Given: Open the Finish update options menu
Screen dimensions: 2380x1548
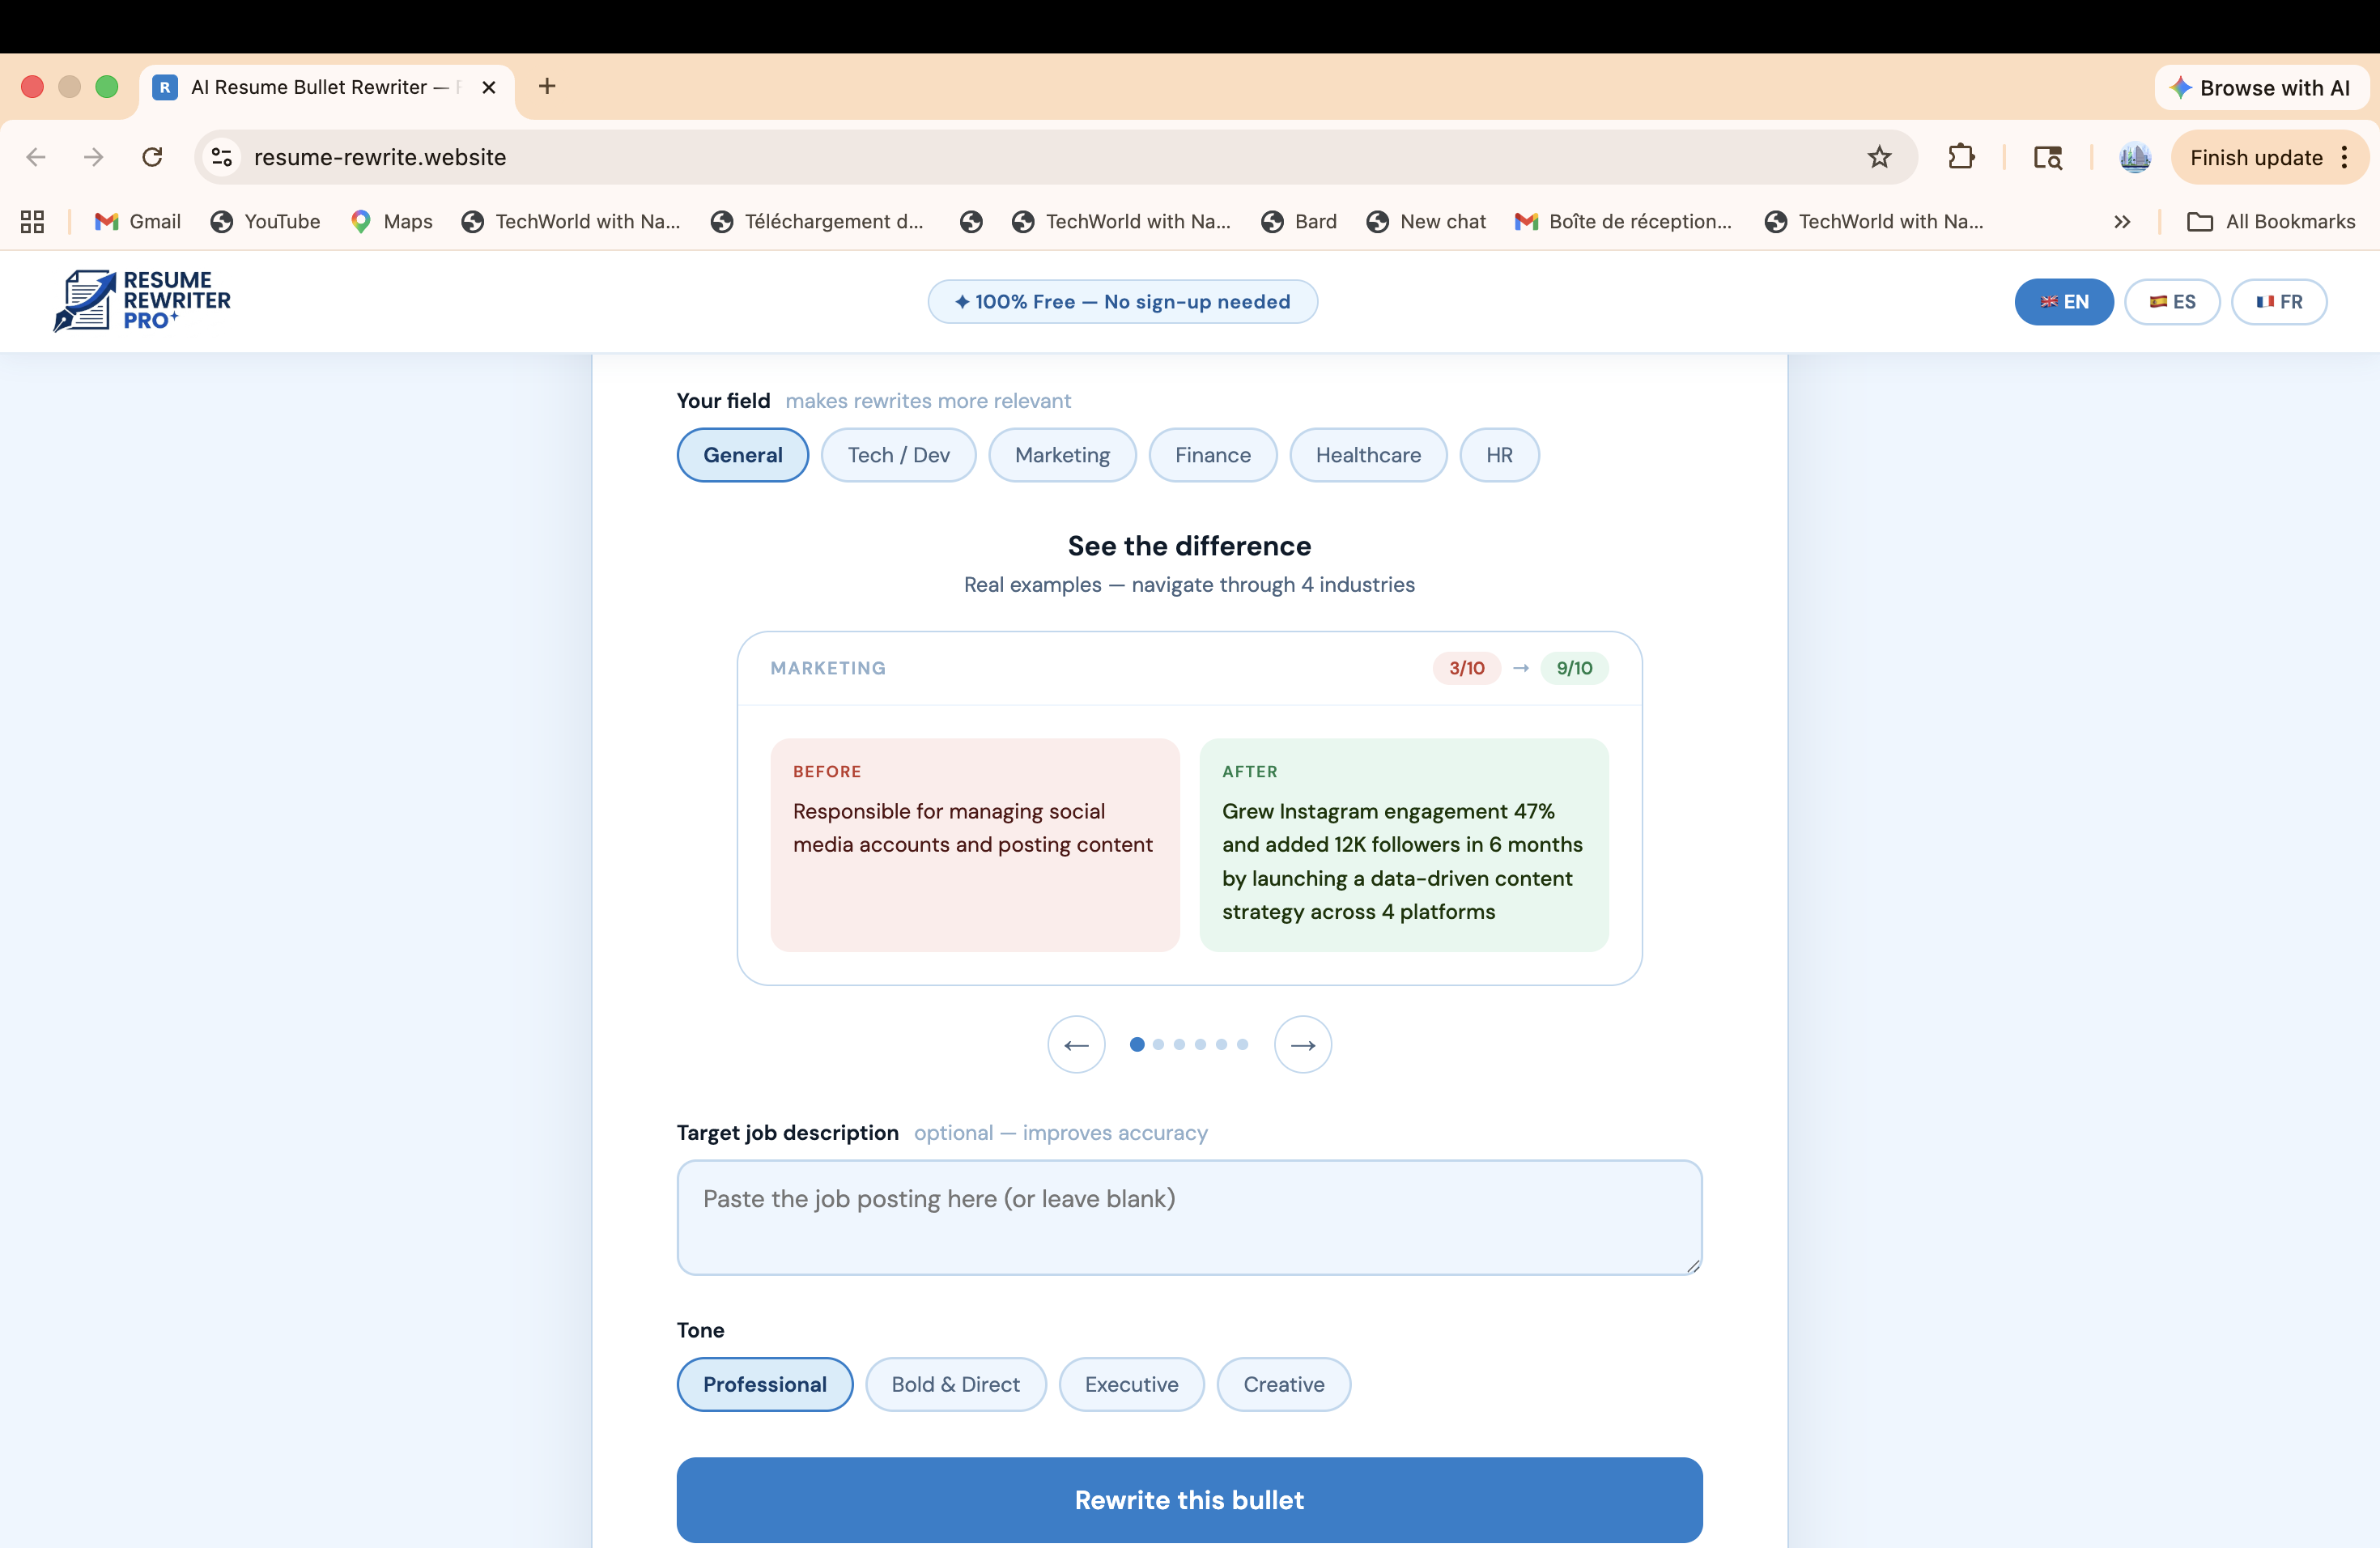Looking at the screenshot, I should click(2347, 157).
